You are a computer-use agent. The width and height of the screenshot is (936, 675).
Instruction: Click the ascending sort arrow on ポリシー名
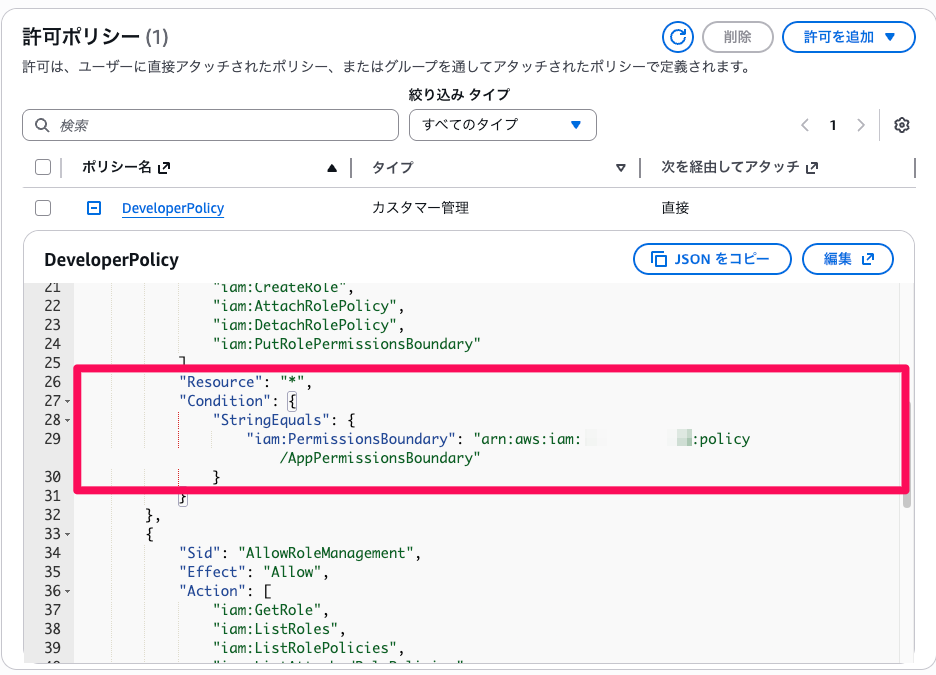pos(332,168)
